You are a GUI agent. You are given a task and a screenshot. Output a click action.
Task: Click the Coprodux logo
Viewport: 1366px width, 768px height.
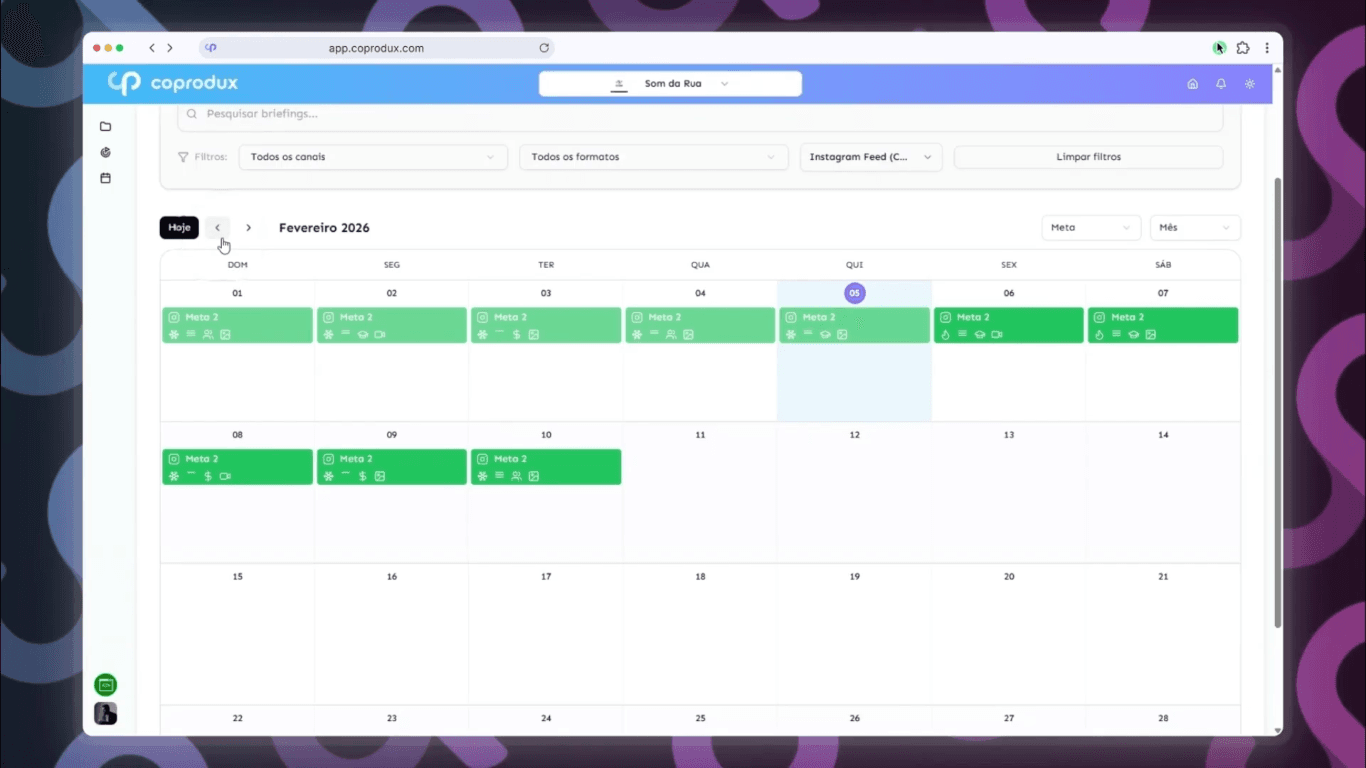(x=173, y=83)
